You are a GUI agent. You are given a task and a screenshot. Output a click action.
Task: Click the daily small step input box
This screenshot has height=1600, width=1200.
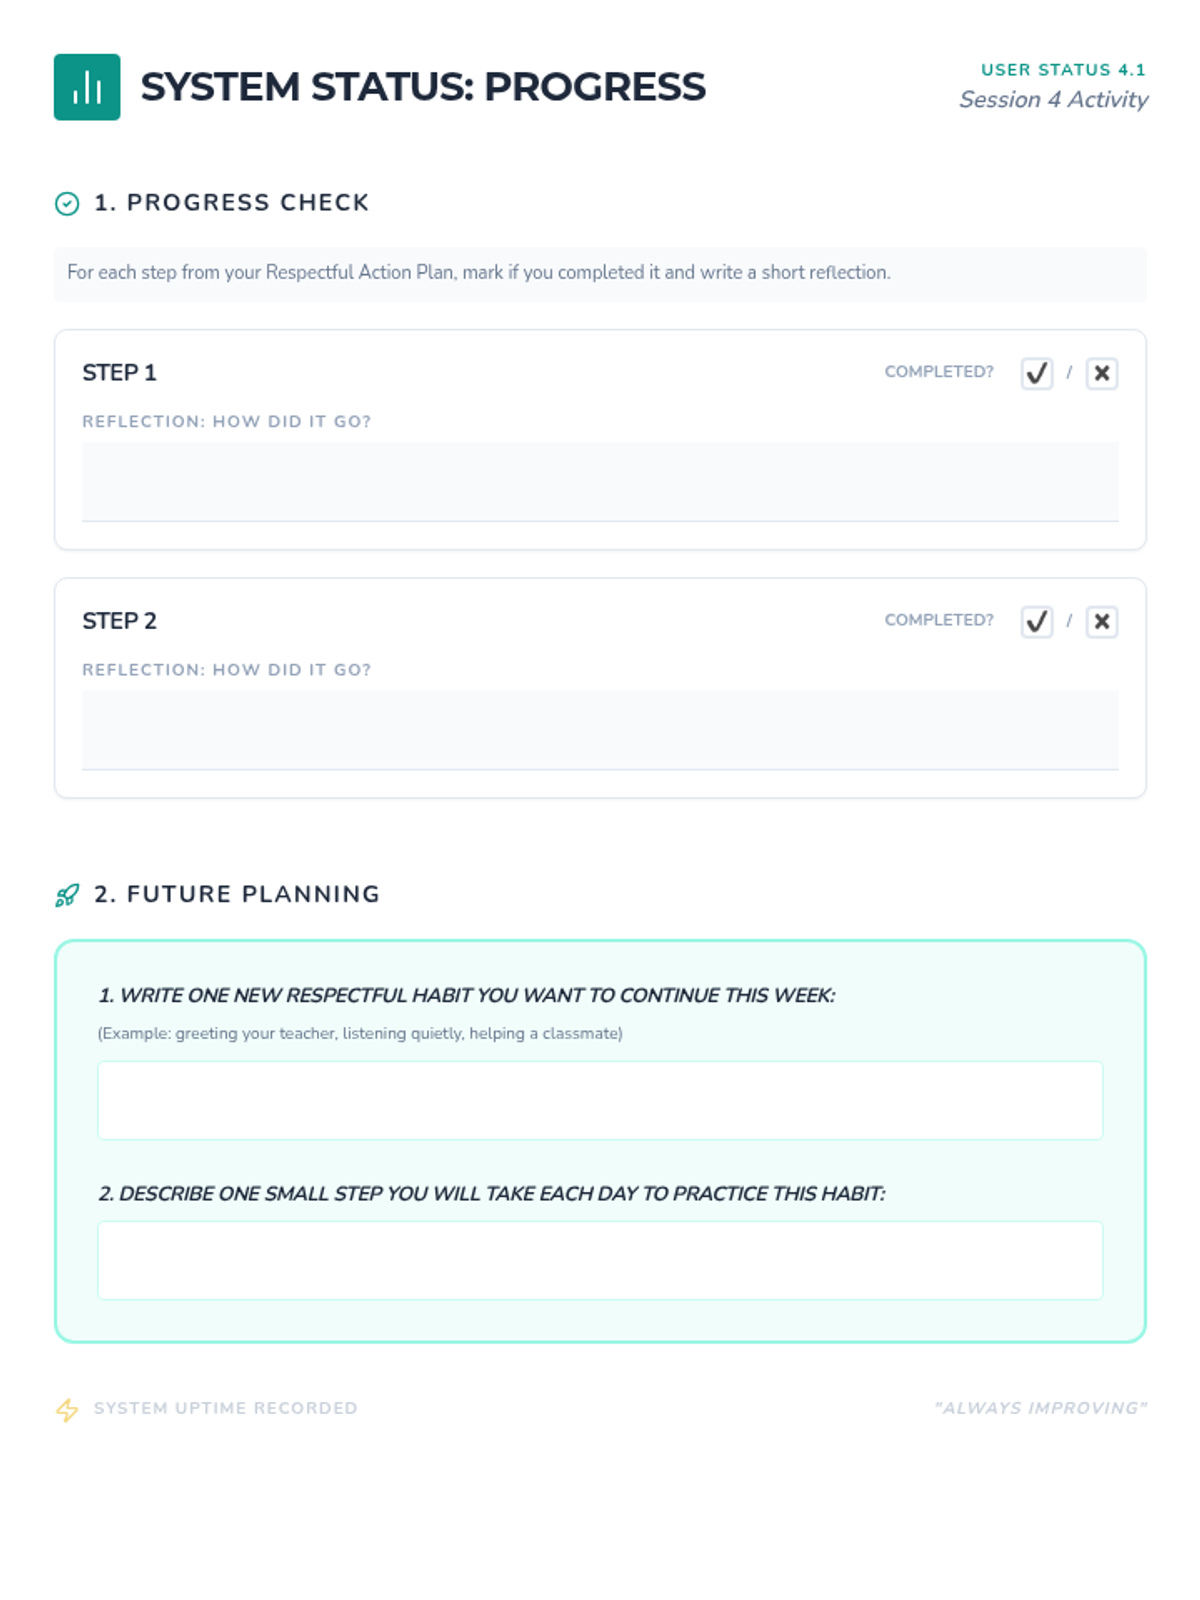[x=600, y=1260]
